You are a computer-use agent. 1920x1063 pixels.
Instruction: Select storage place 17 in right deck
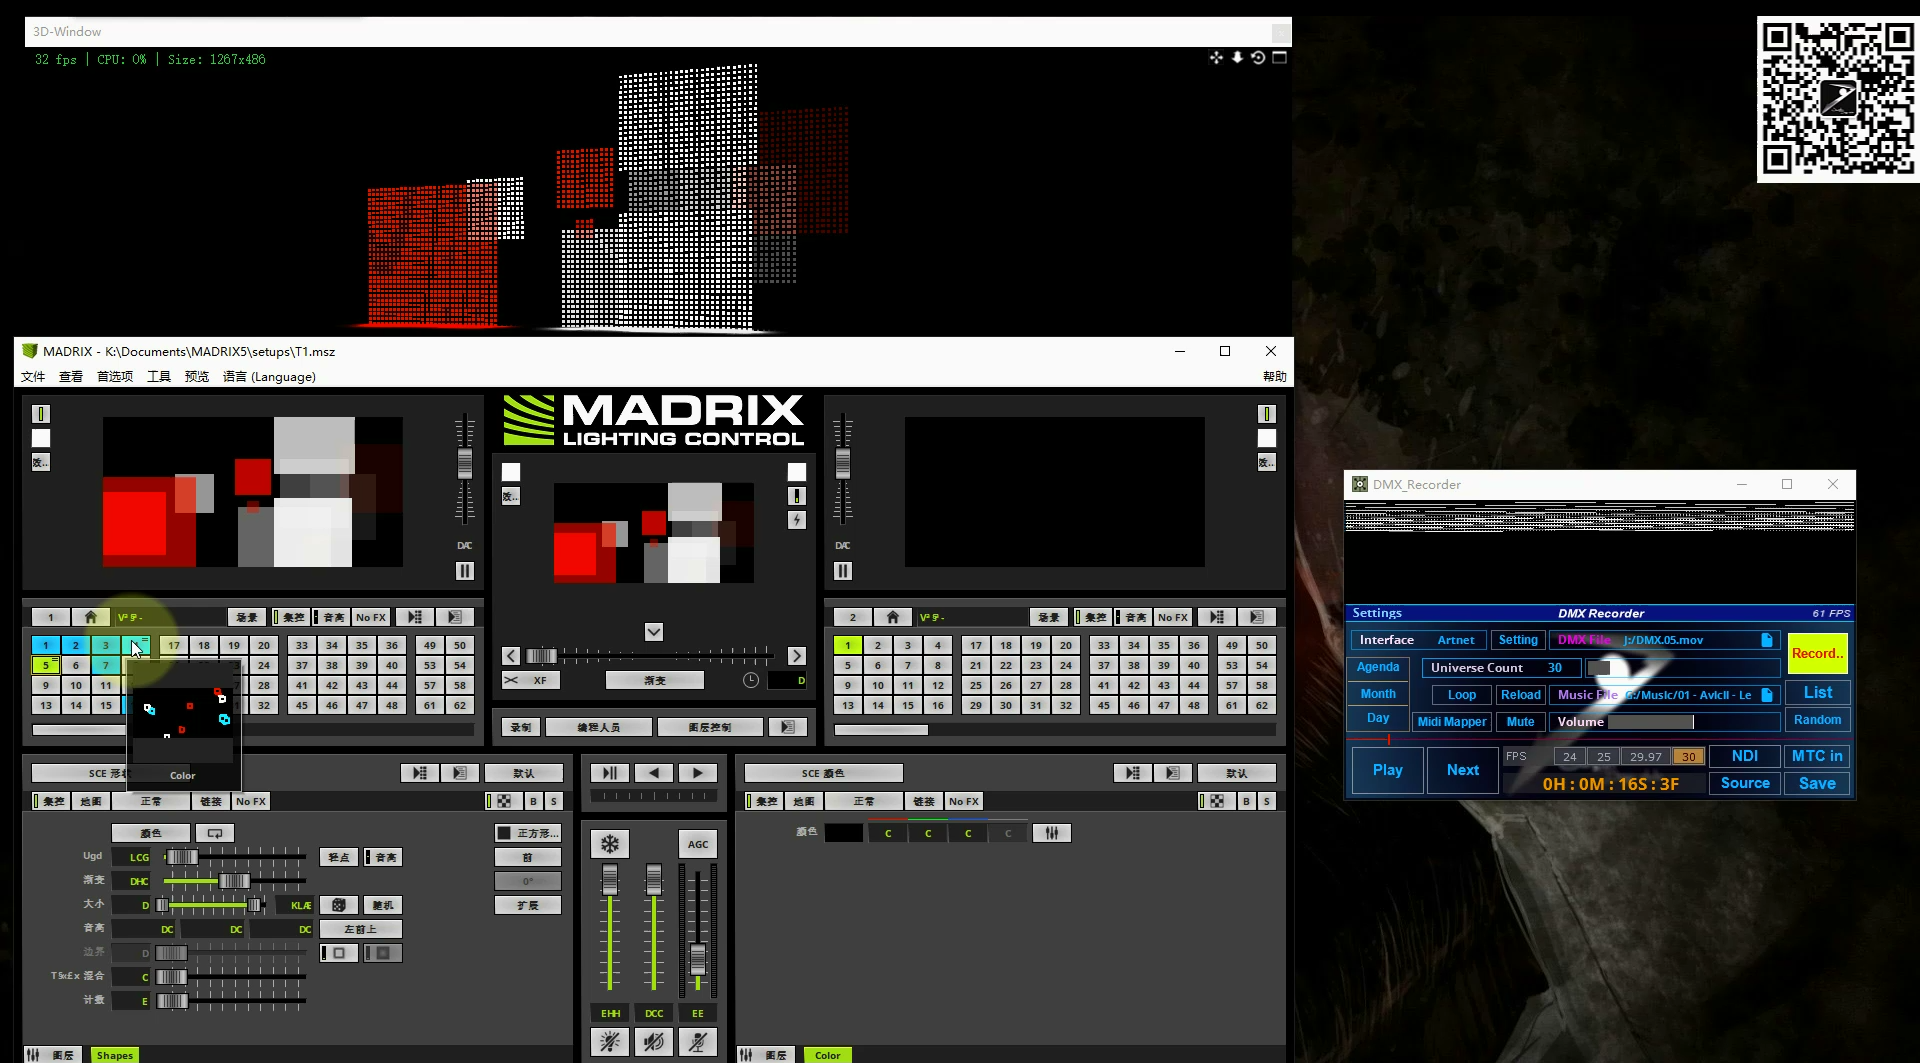point(976,645)
